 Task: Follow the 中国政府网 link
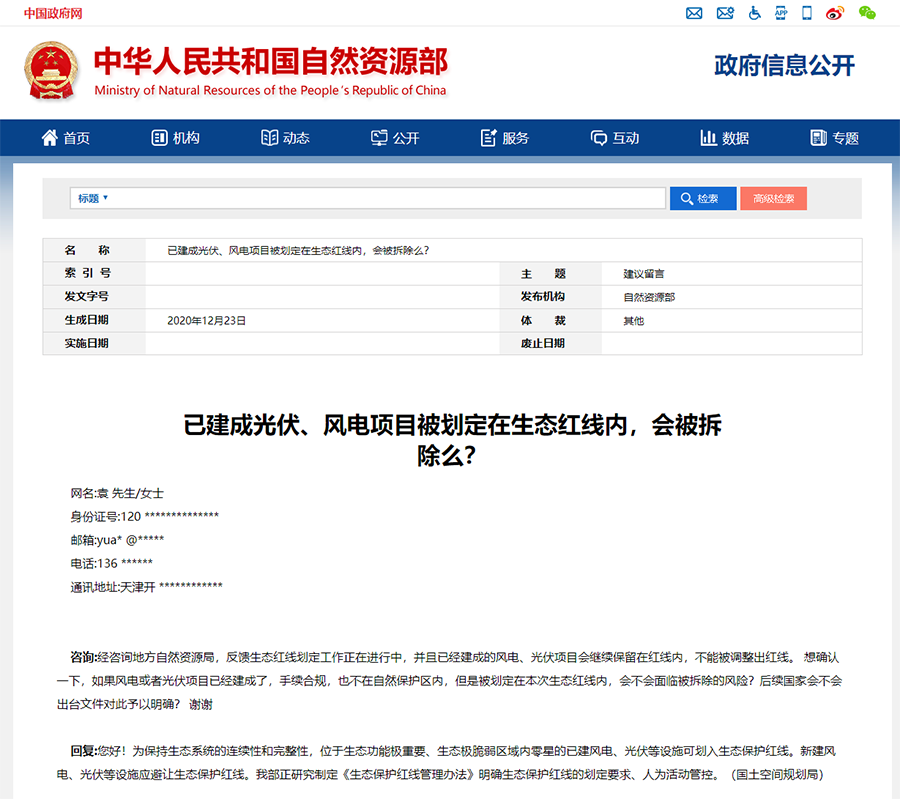click(x=53, y=13)
